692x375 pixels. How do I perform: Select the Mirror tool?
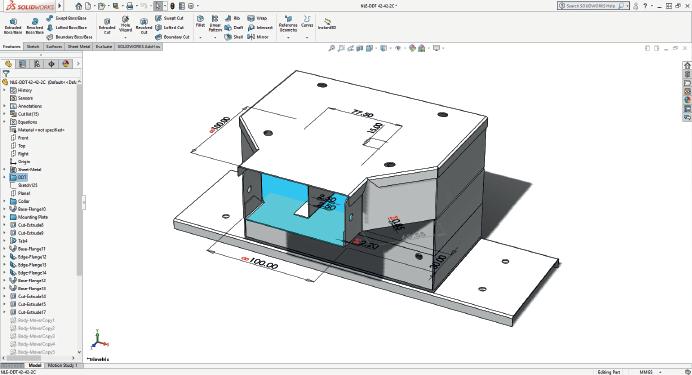coord(258,37)
